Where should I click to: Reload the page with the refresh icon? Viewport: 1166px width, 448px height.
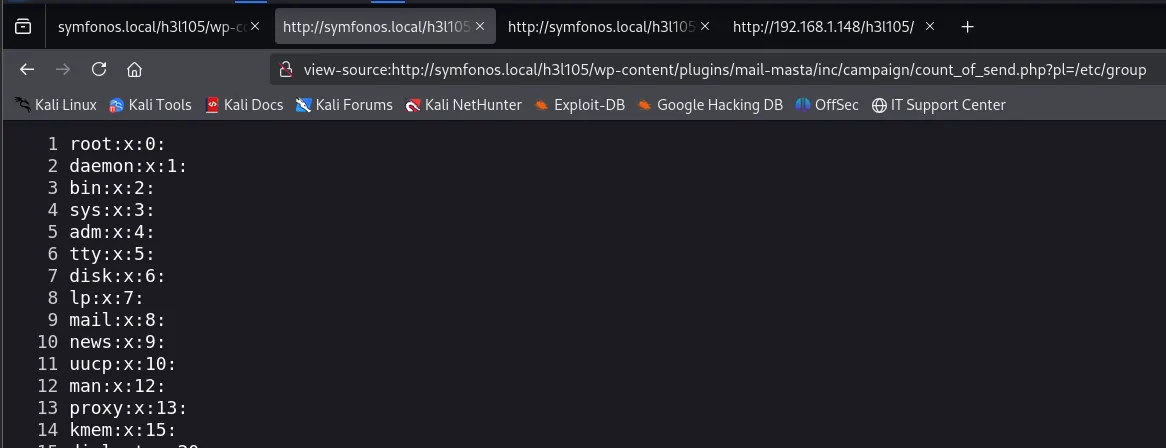coord(99,69)
